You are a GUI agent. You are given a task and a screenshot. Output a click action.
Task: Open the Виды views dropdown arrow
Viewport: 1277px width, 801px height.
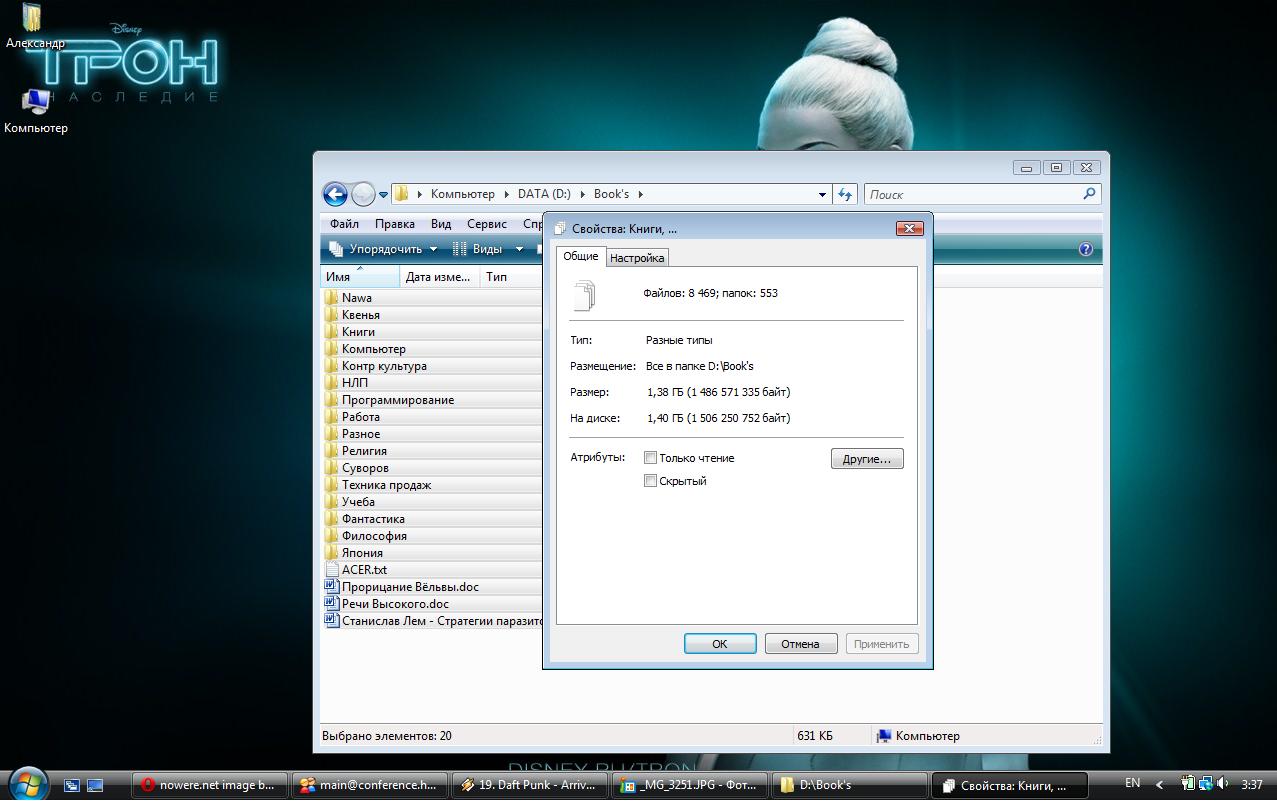pyautogui.click(x=519, y=249)
